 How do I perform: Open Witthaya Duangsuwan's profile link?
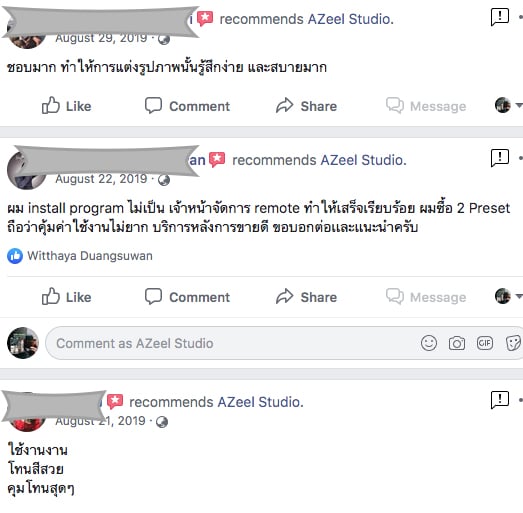90,256
